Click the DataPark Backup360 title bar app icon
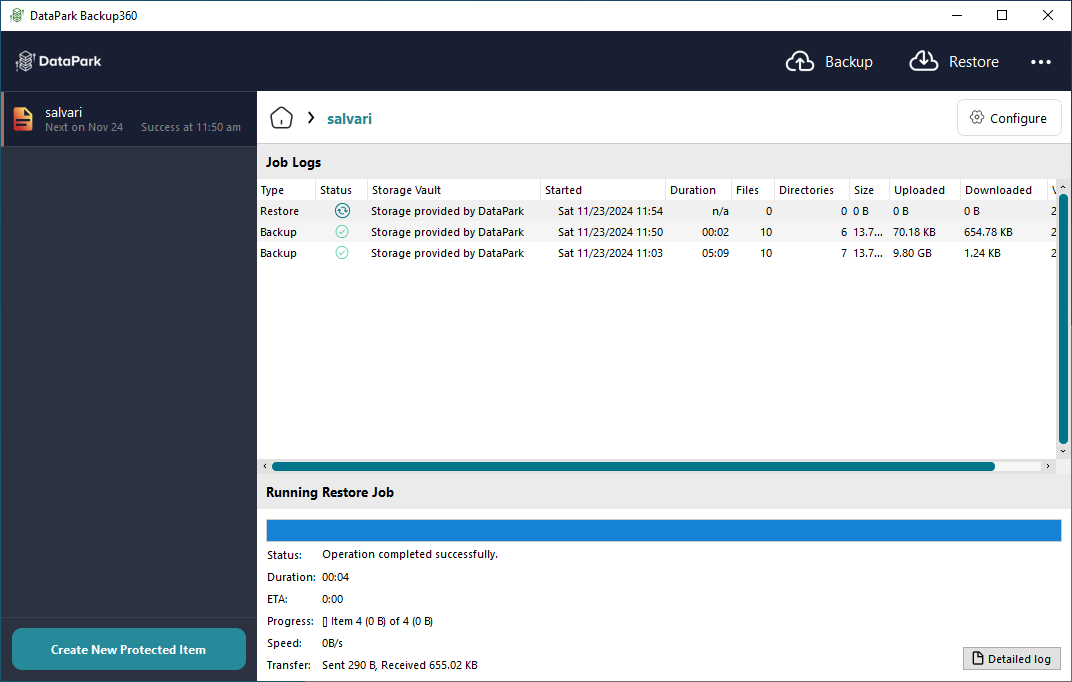 coord(16,15)
